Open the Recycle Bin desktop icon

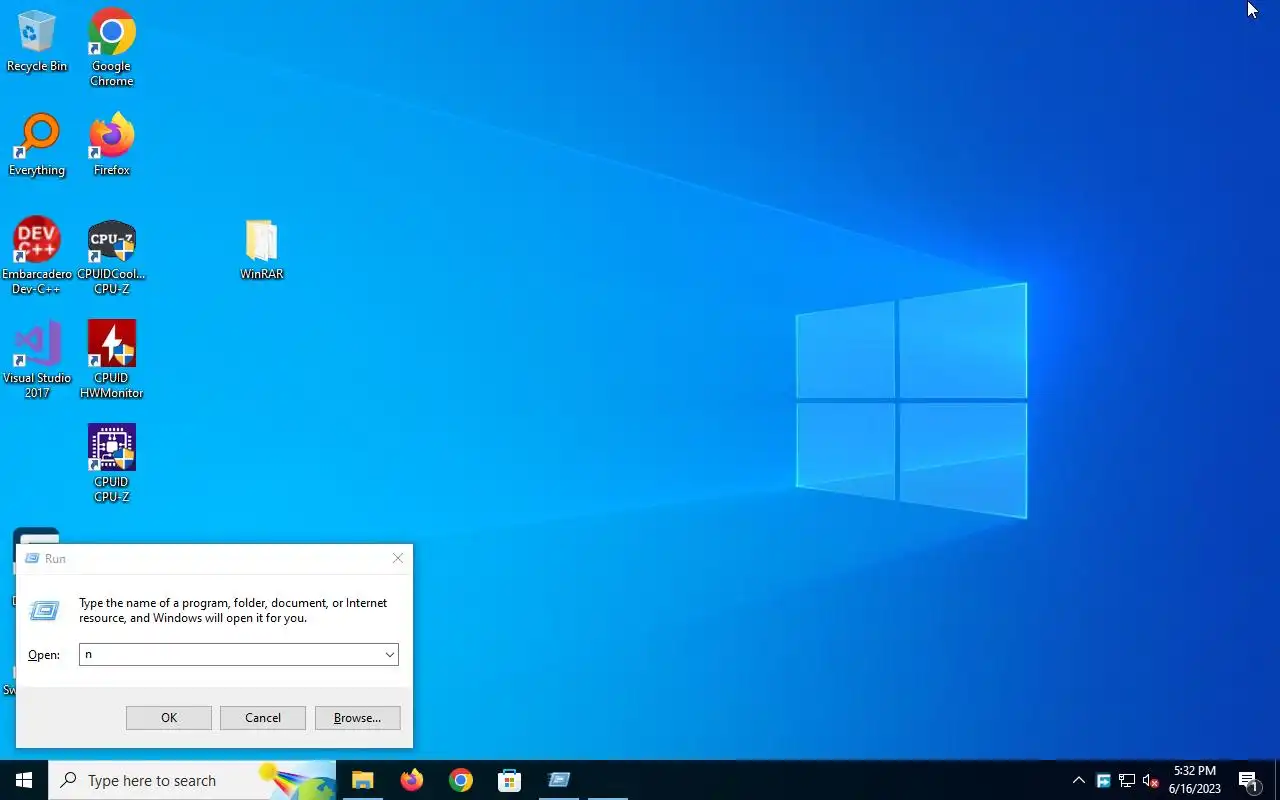[x=37, y=41]
